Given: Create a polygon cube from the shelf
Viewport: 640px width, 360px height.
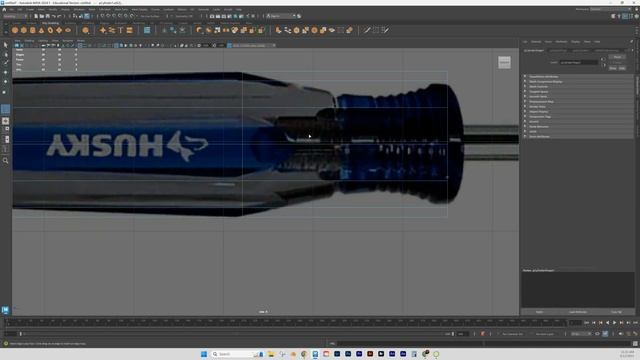Looking at the screenshot, I should (x=24, y=30).
